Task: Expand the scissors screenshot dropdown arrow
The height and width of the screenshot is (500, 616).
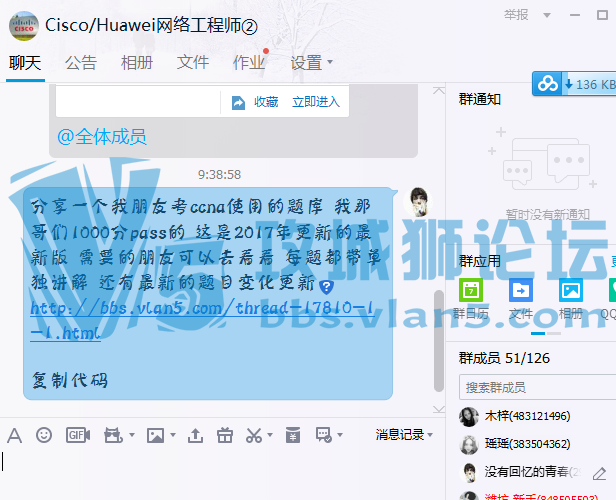Action: [x=270, y=435]
